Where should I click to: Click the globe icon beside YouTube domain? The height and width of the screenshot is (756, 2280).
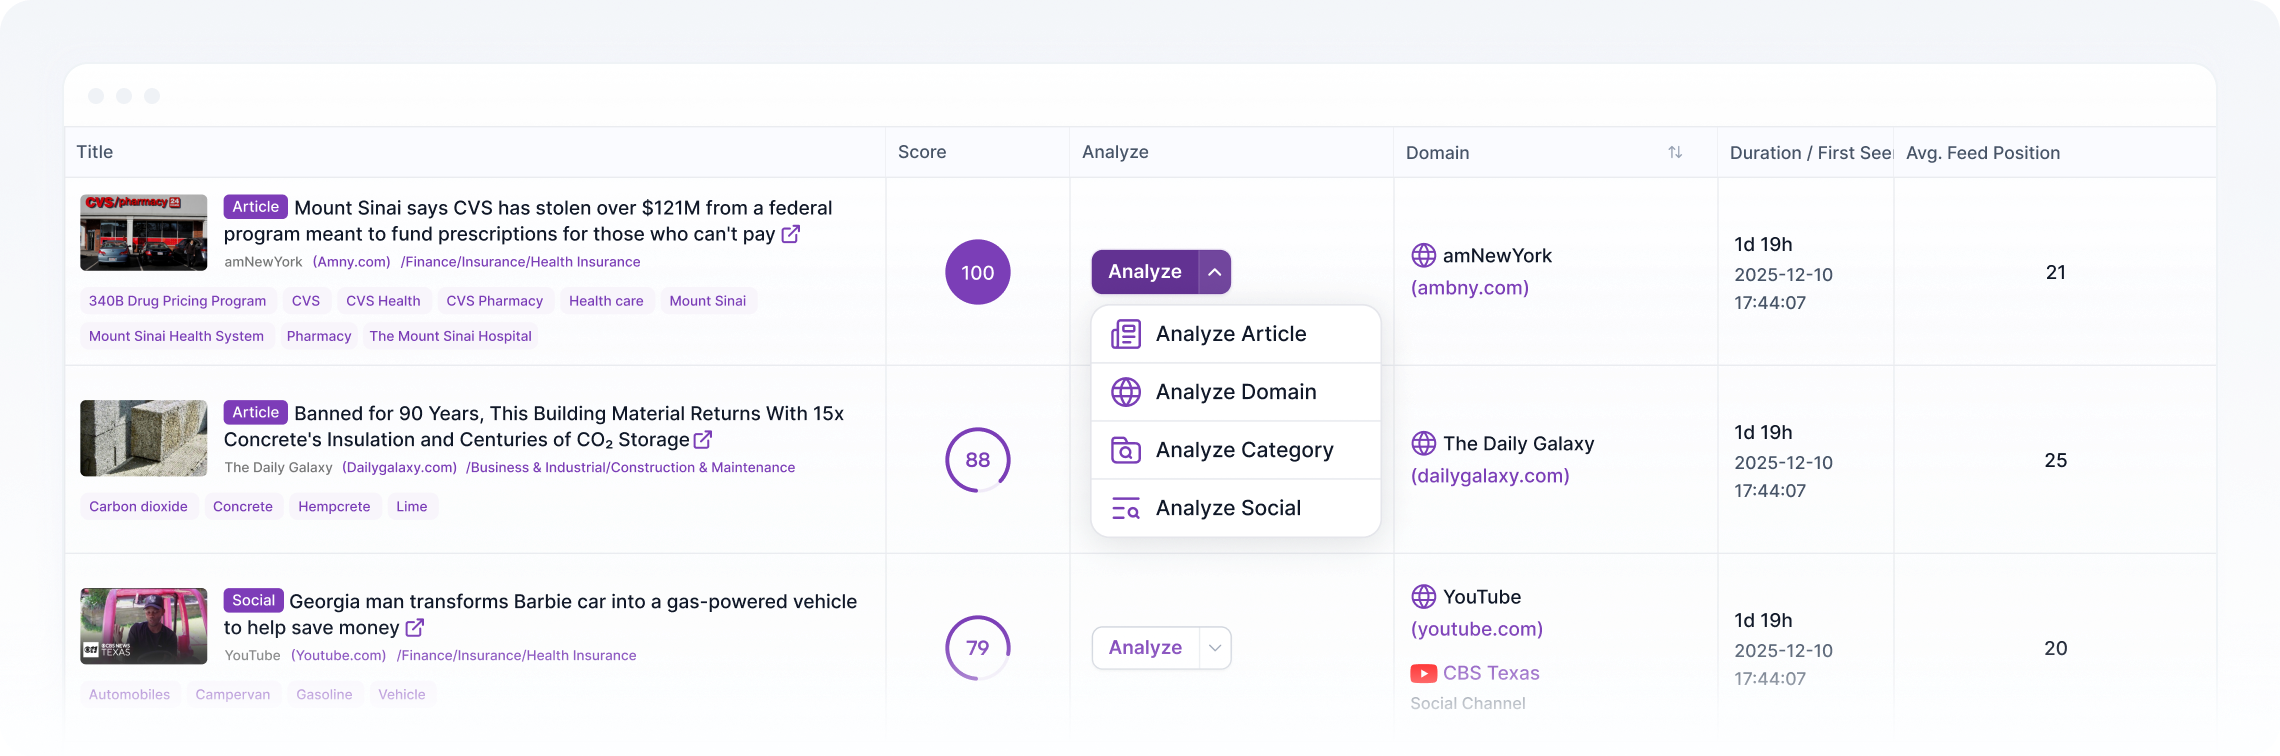point(1424,597)
